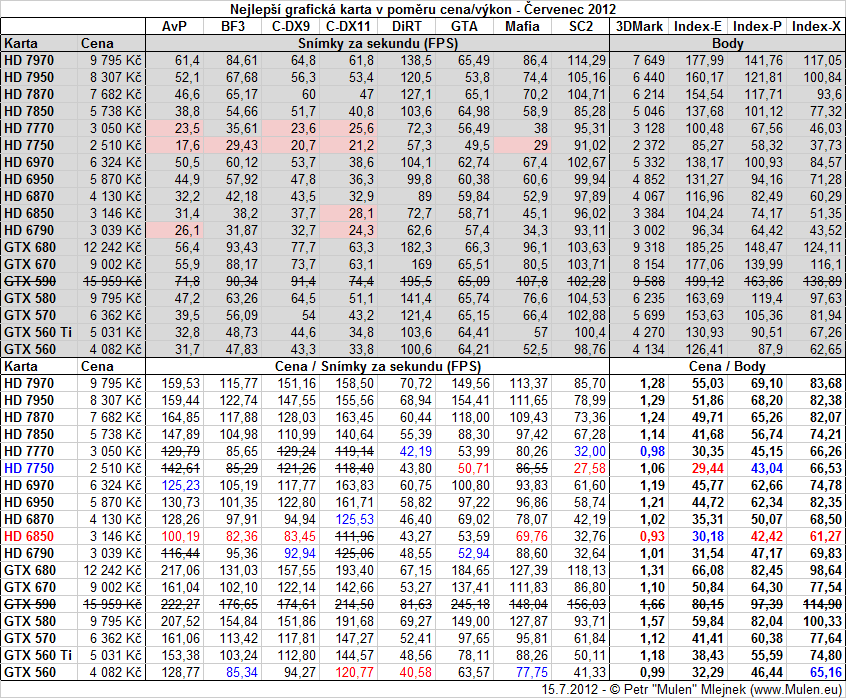Click blue AvP ratio 125,23

pyautogui.click(x=181, y=485)
